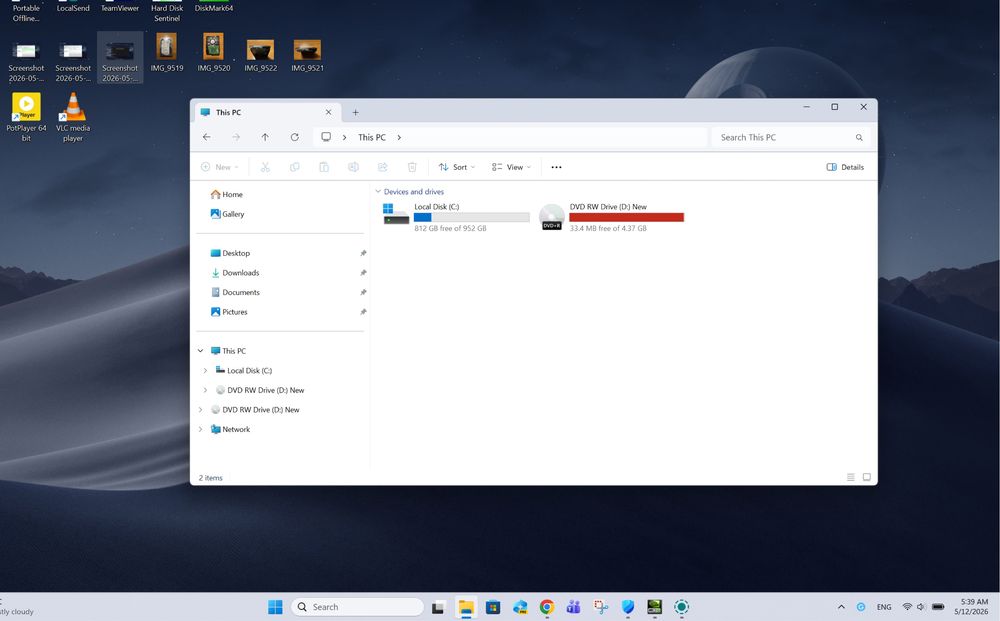1000x621 pixels.
Task: Select the PotPlayer 64 bit desktop shortcut
Action: (26, 117)
